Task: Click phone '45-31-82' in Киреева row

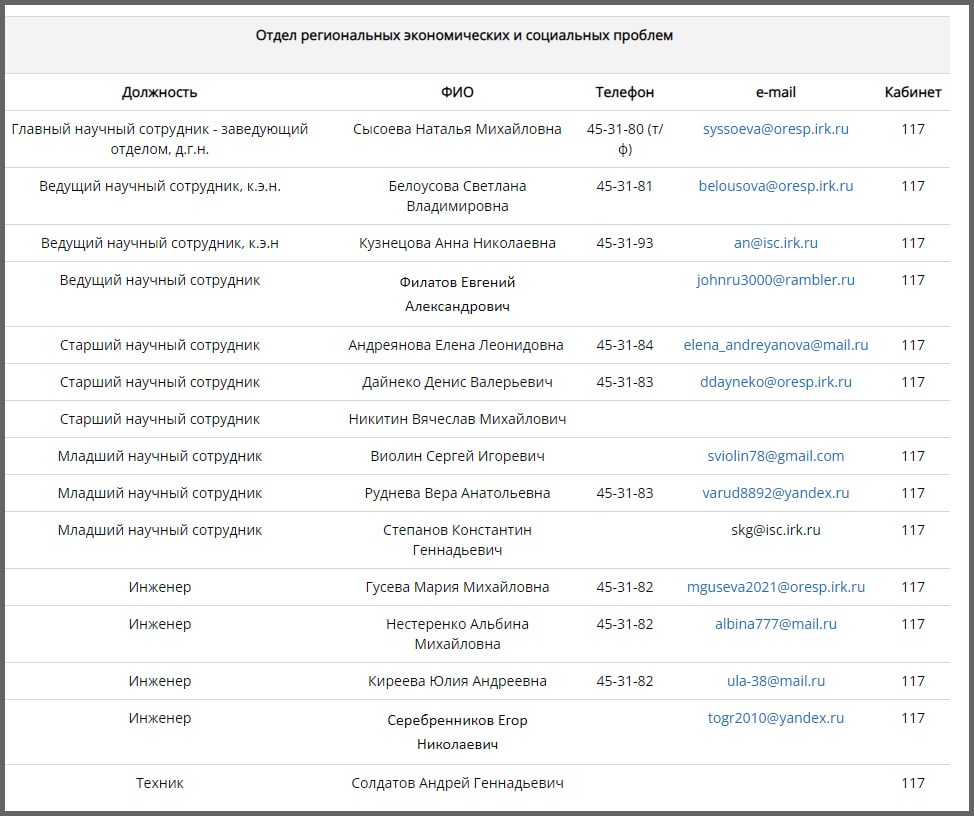Action: click(624, 681)
